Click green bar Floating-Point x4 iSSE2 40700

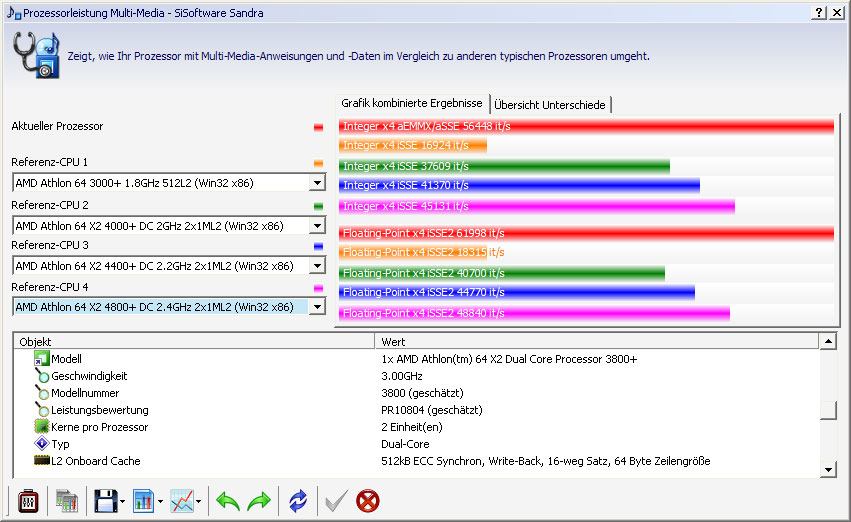[502, 273]
